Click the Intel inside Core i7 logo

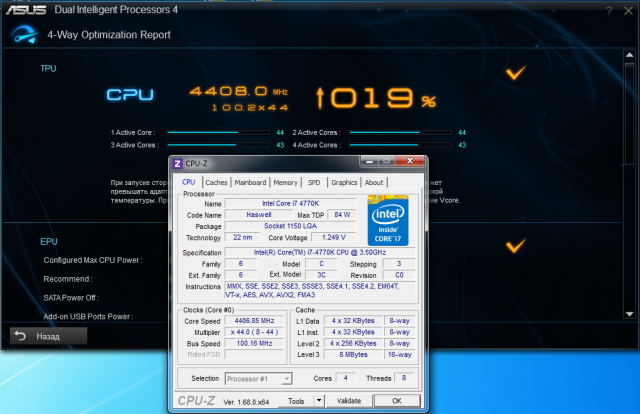pyautogui.click(x=388, y=220)
